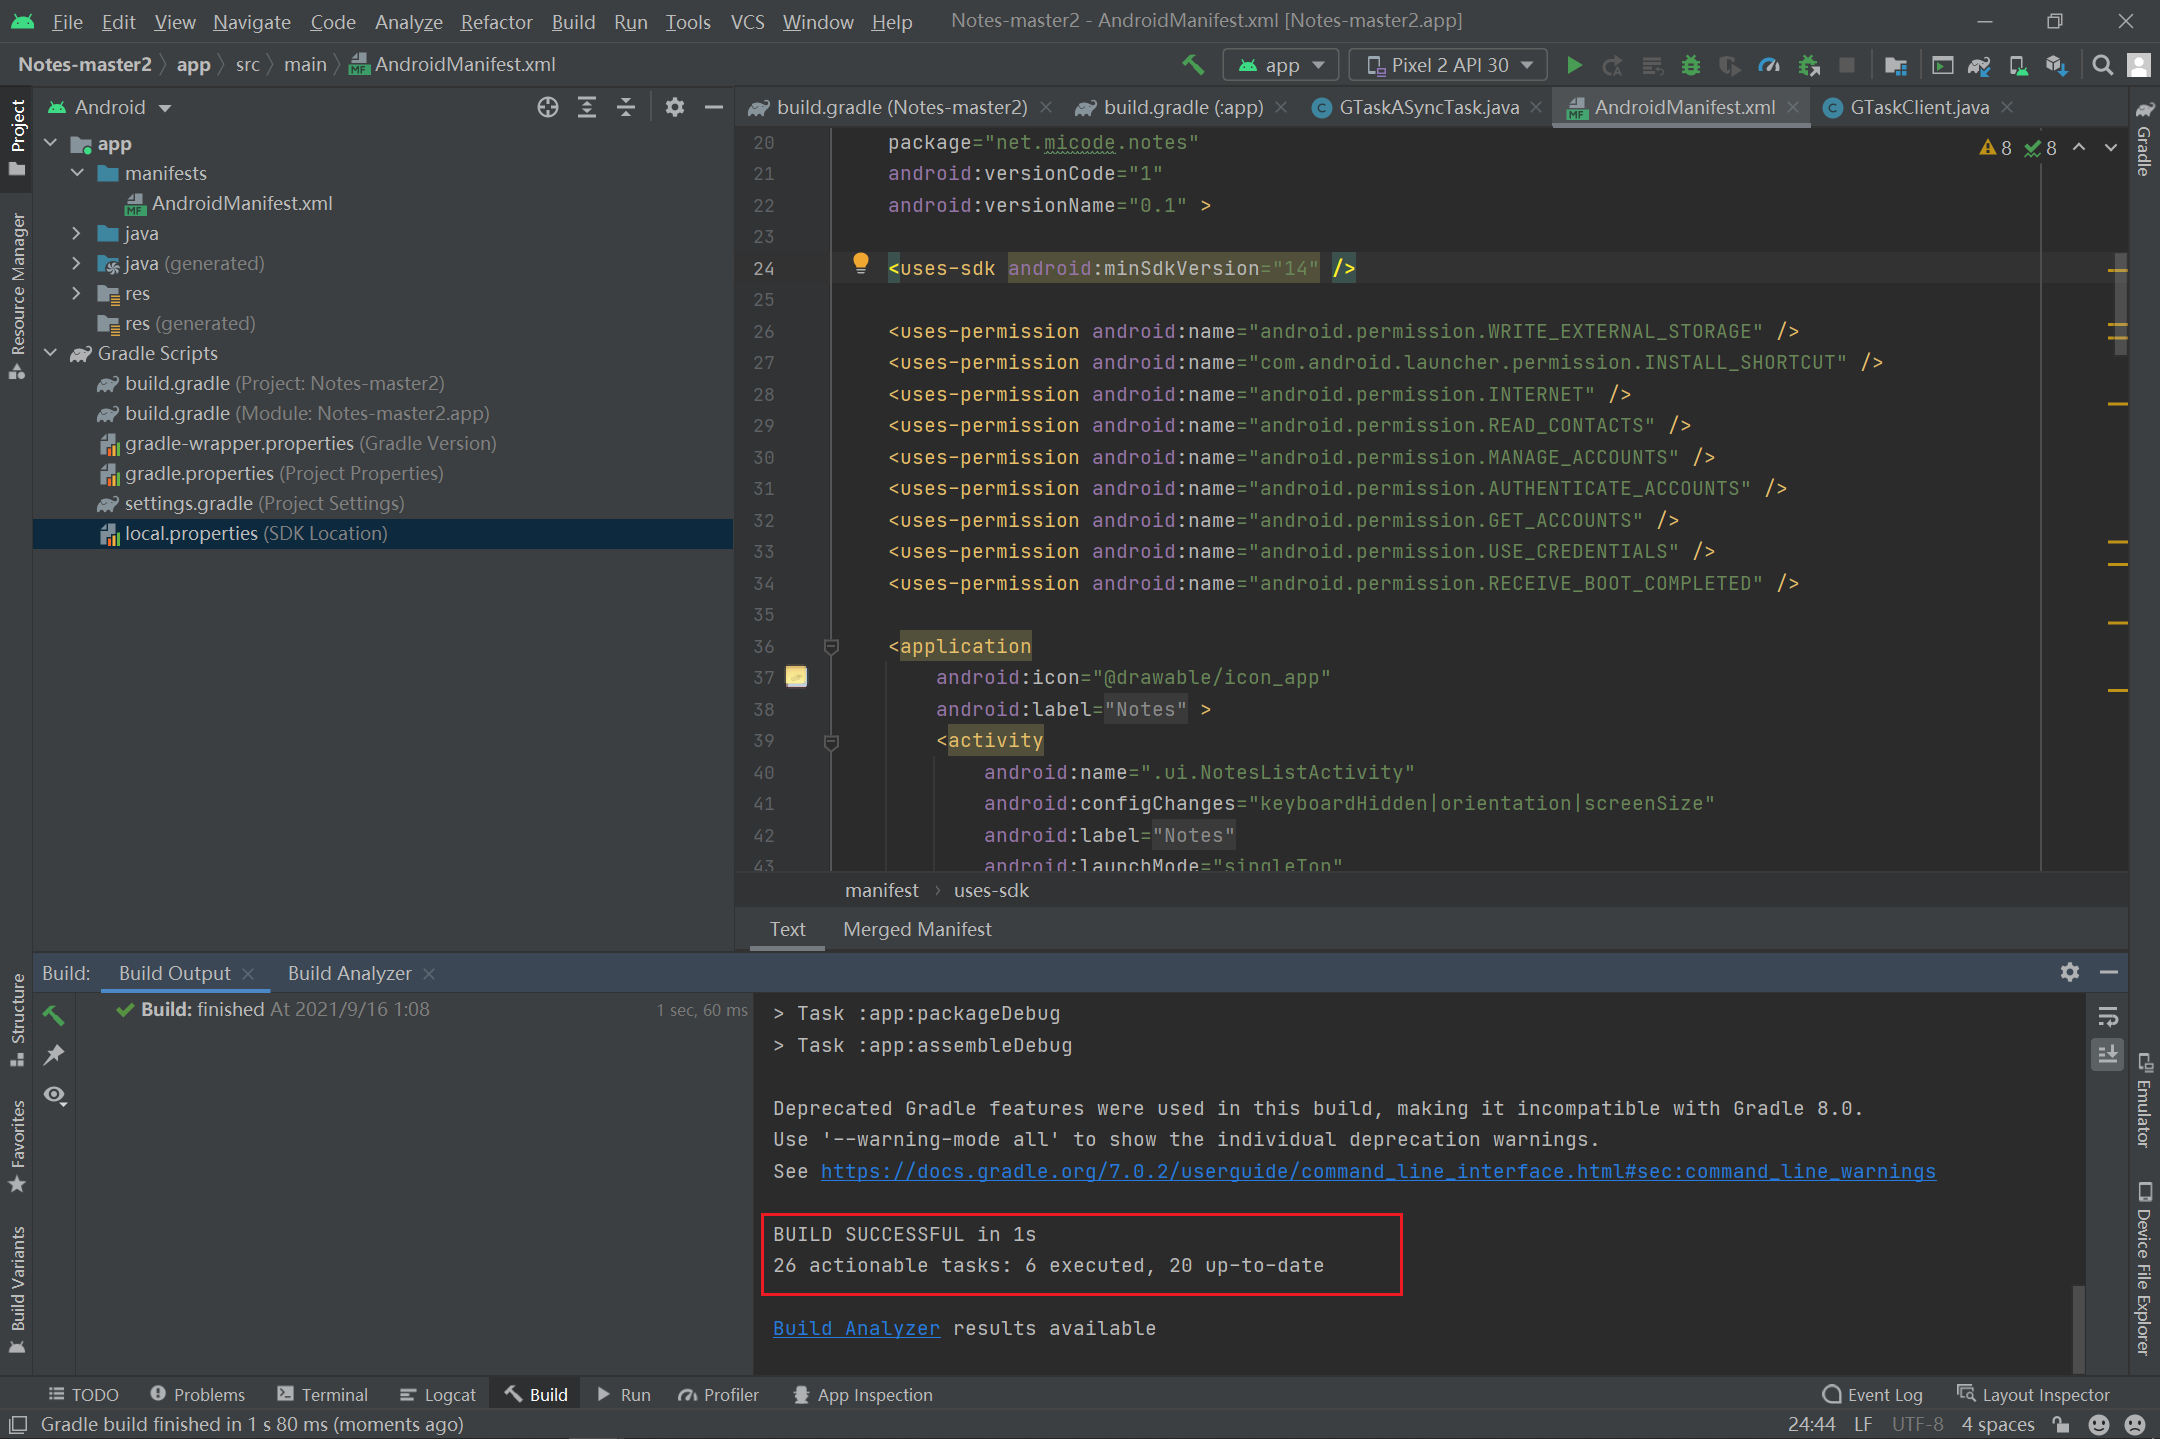Expand the res folder
The image size is (2160, 1439).
pos(77,293)
